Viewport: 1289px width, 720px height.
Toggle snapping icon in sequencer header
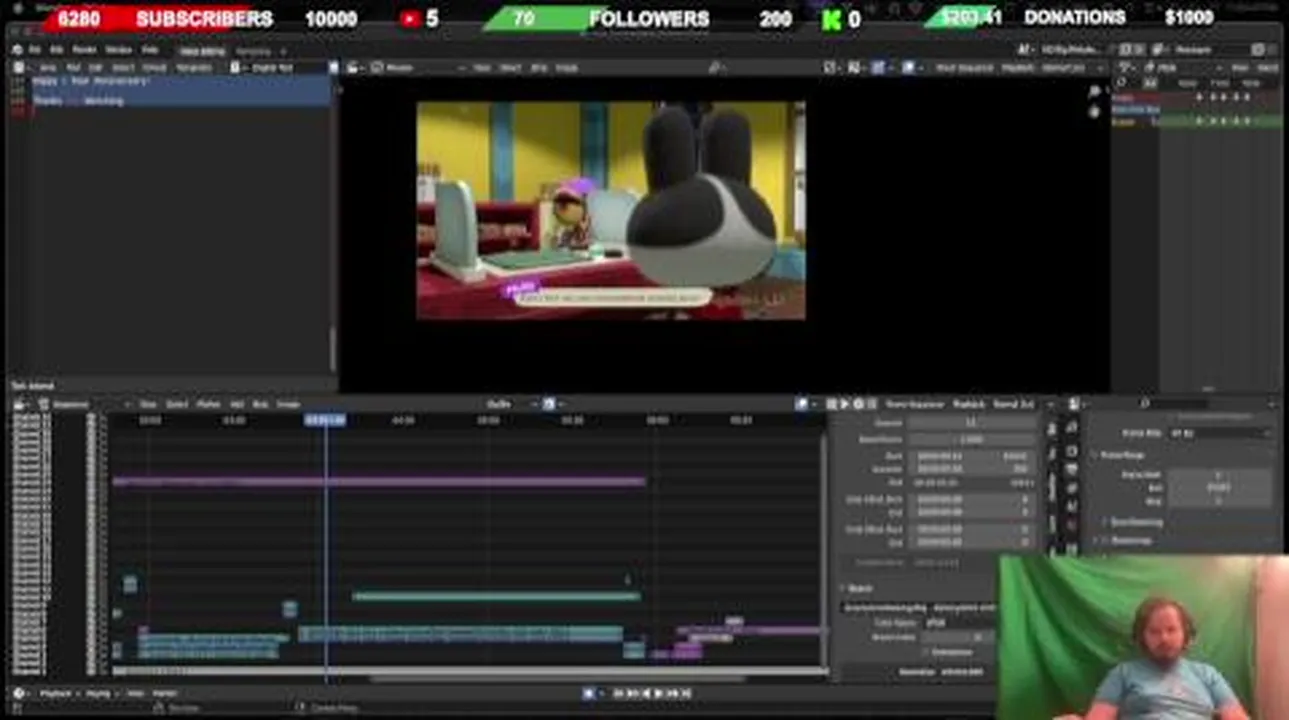[548, 404]
